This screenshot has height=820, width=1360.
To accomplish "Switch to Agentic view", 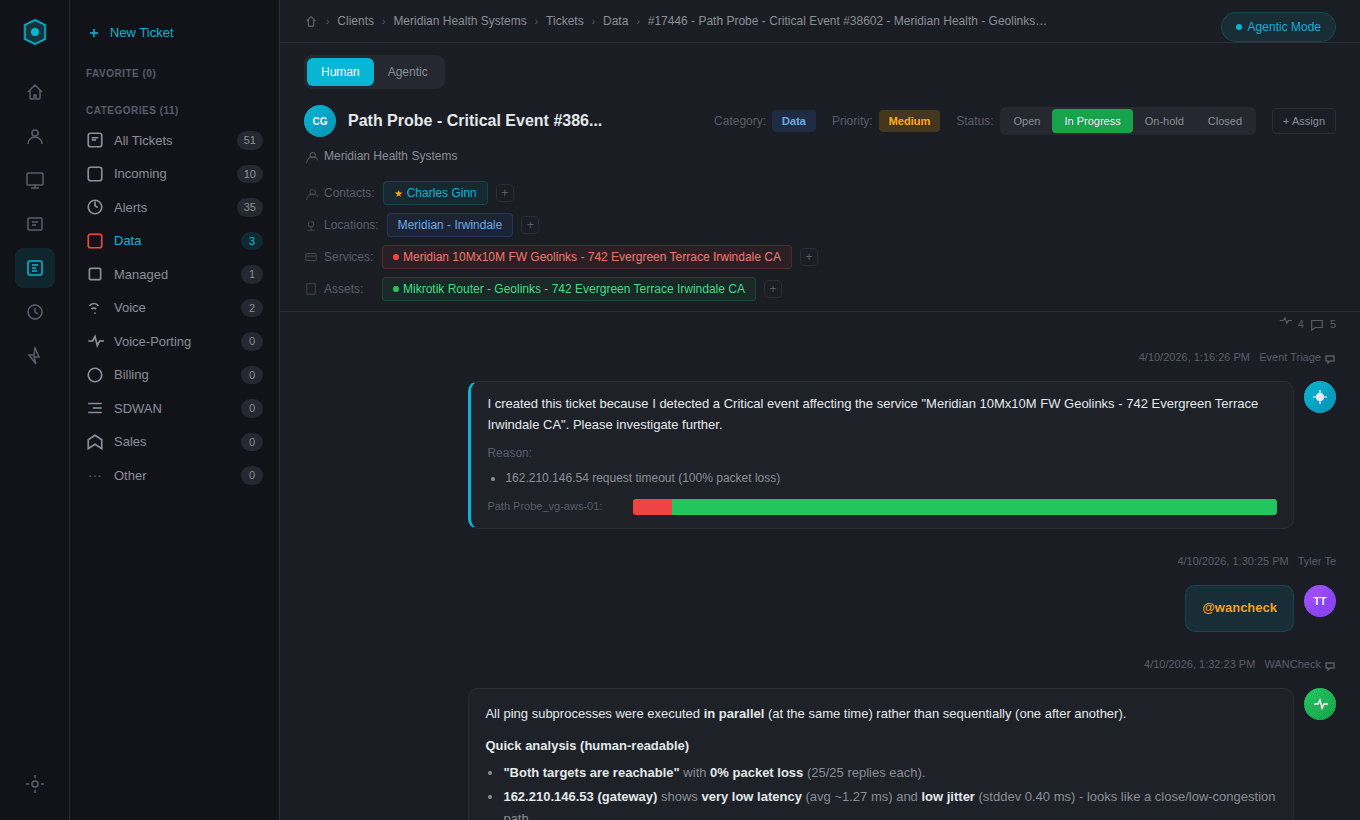I will (408, 72).
